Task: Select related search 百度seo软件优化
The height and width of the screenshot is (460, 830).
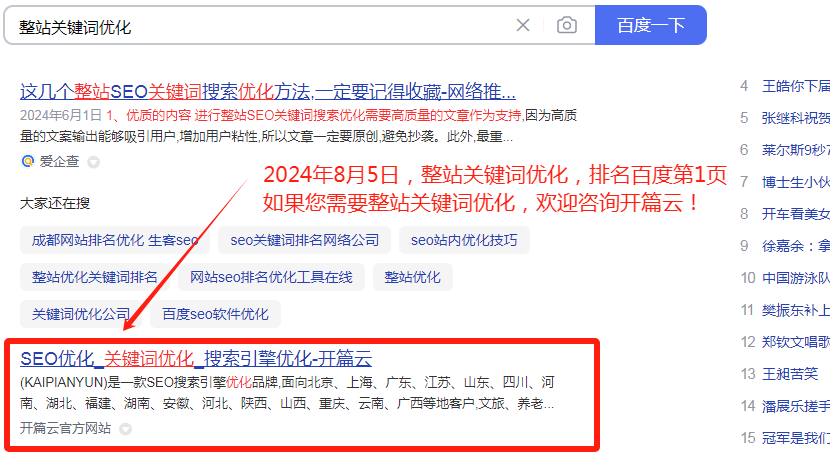Action: click(215, 314)
